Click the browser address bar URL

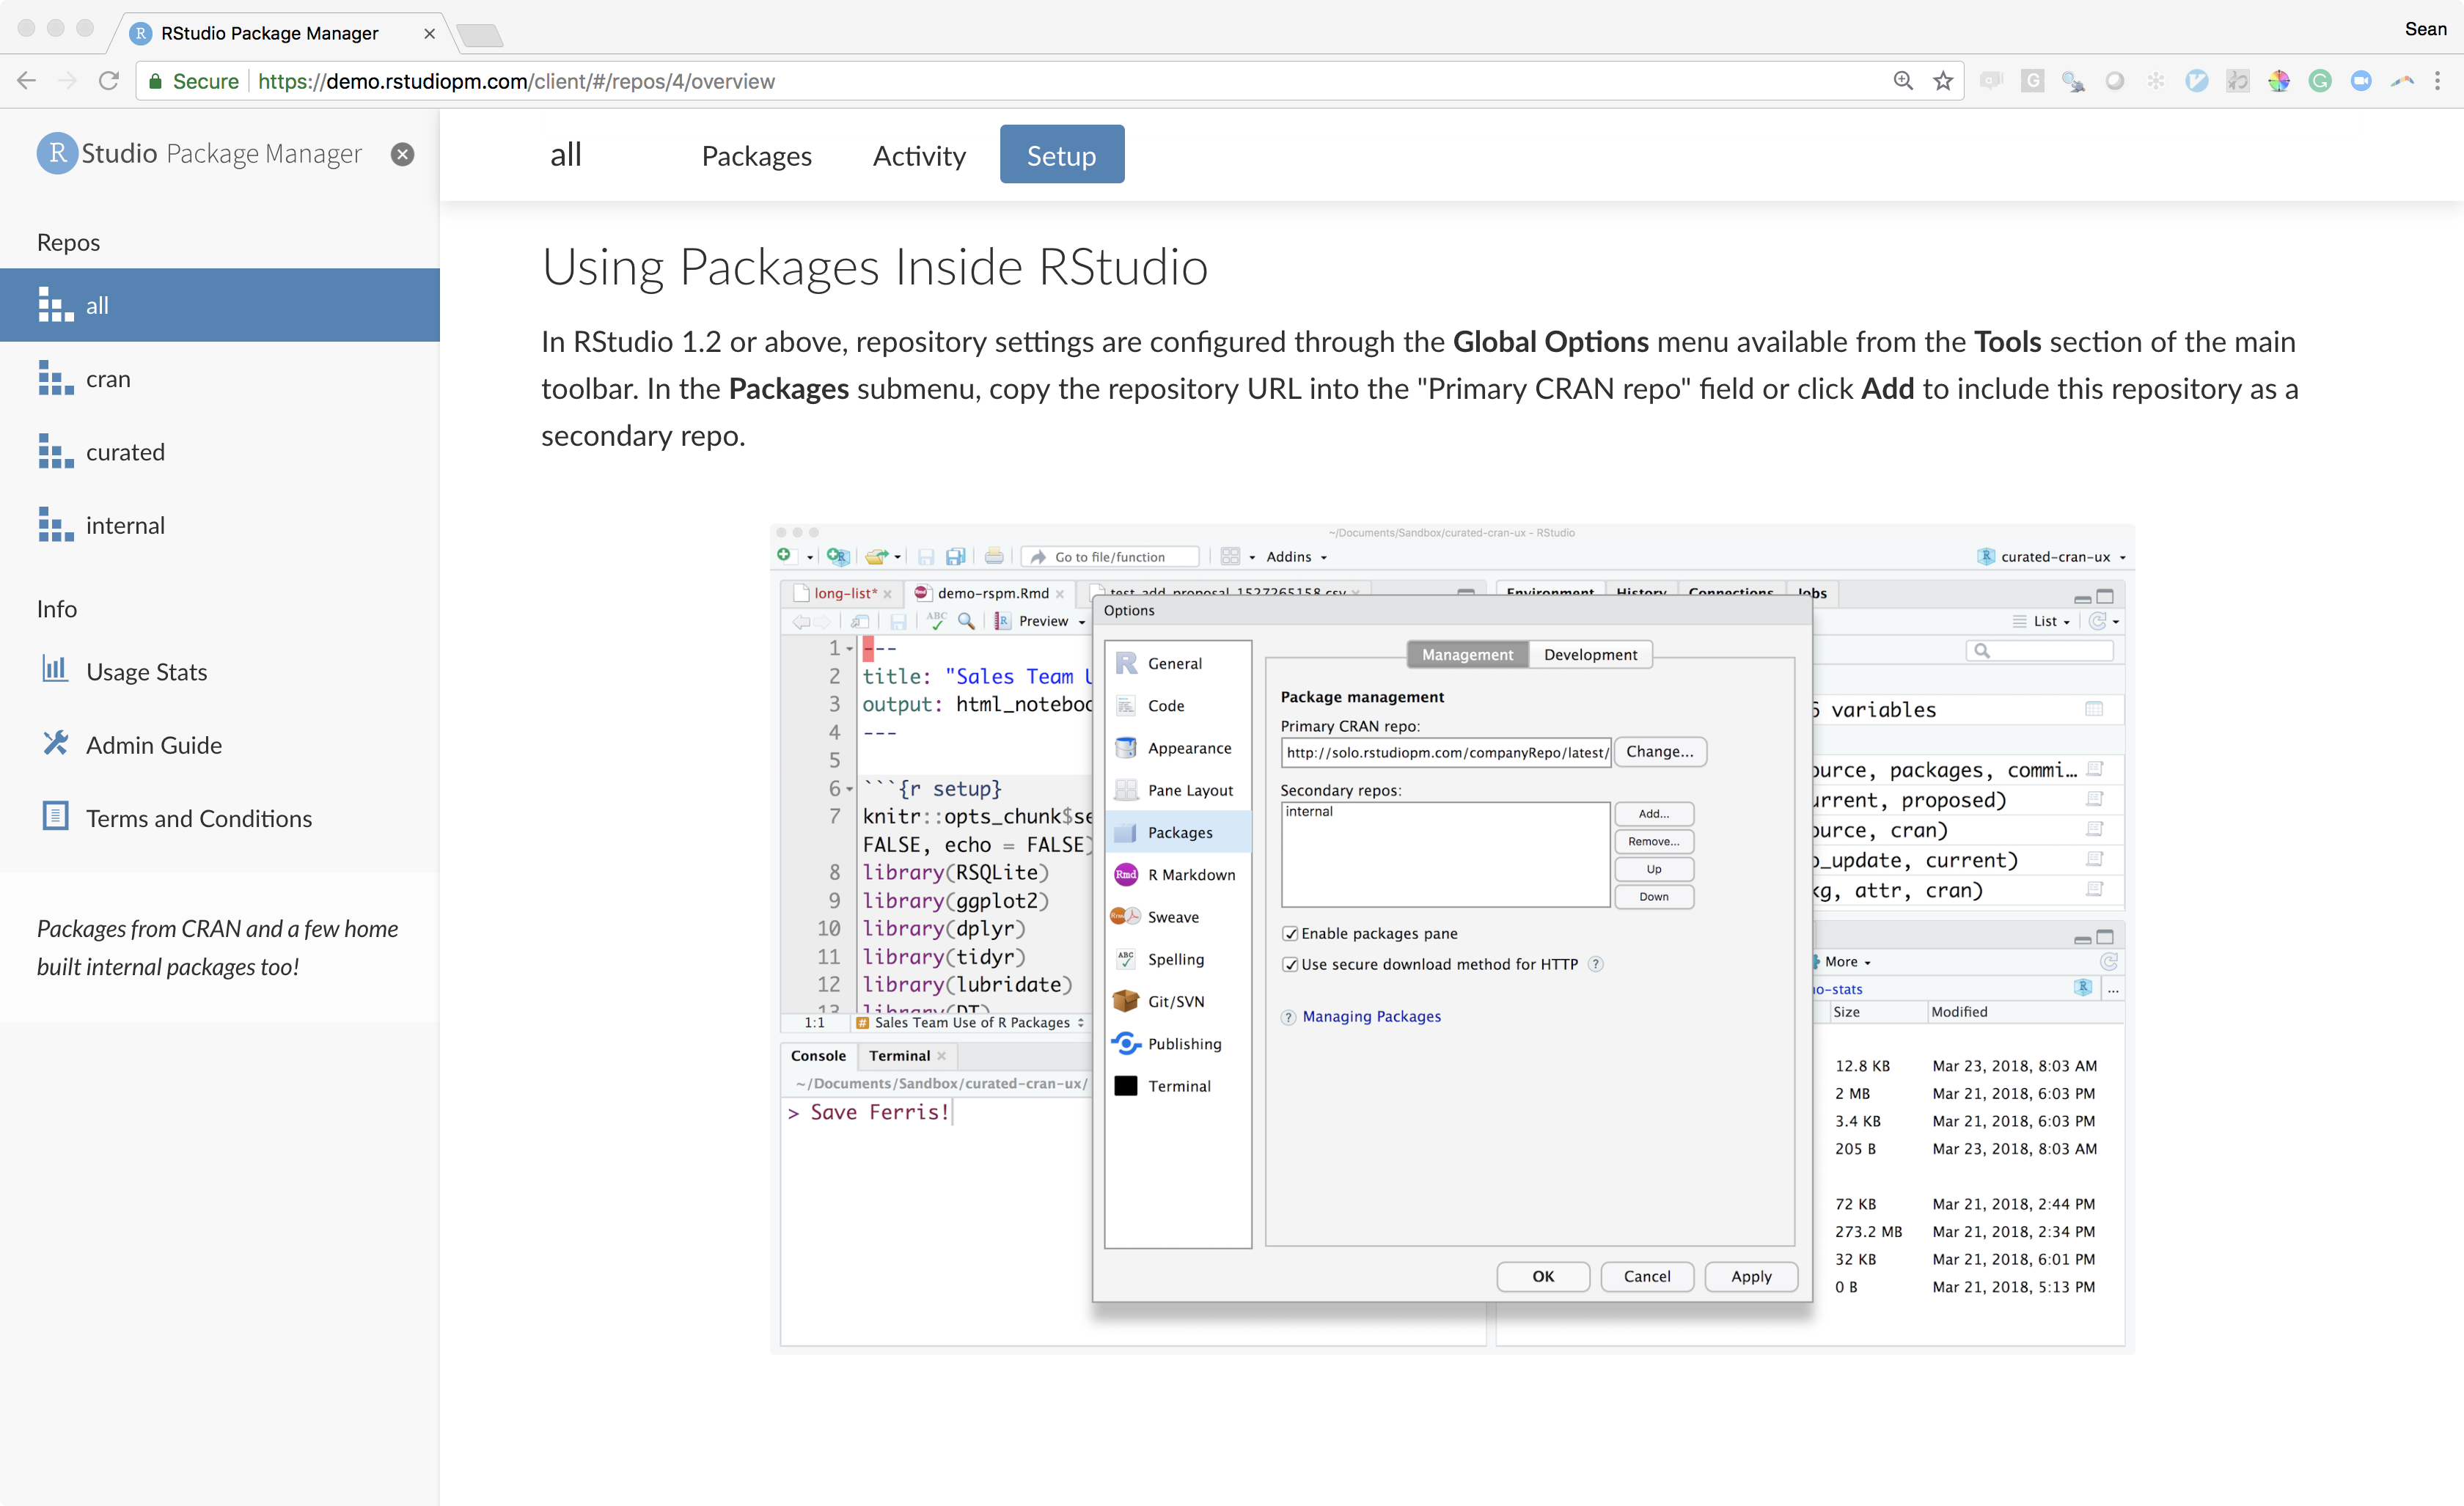point(515,81)
